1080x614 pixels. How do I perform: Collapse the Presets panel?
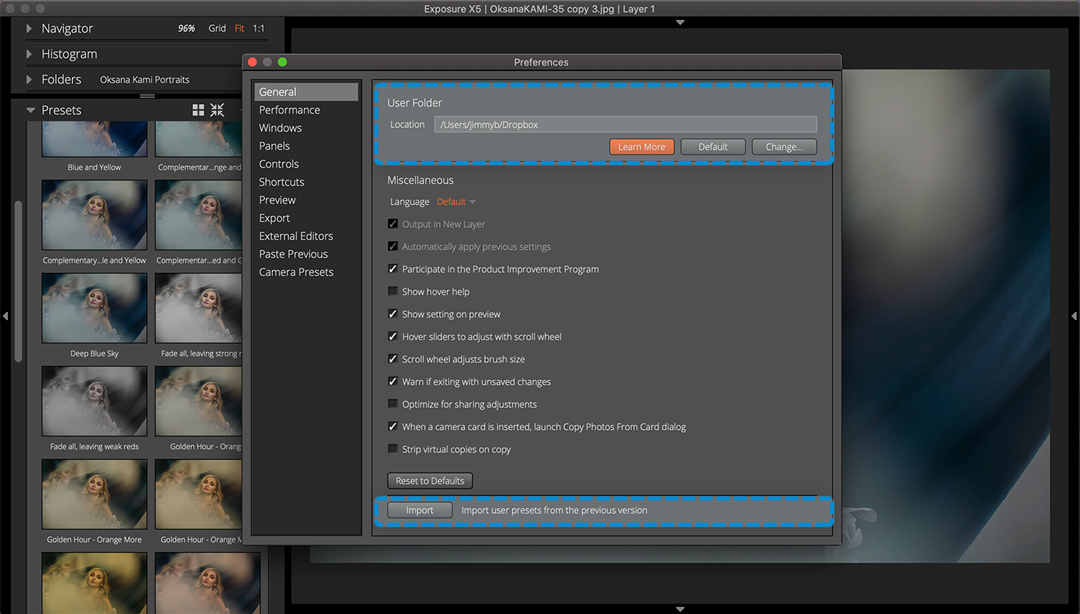30,110
